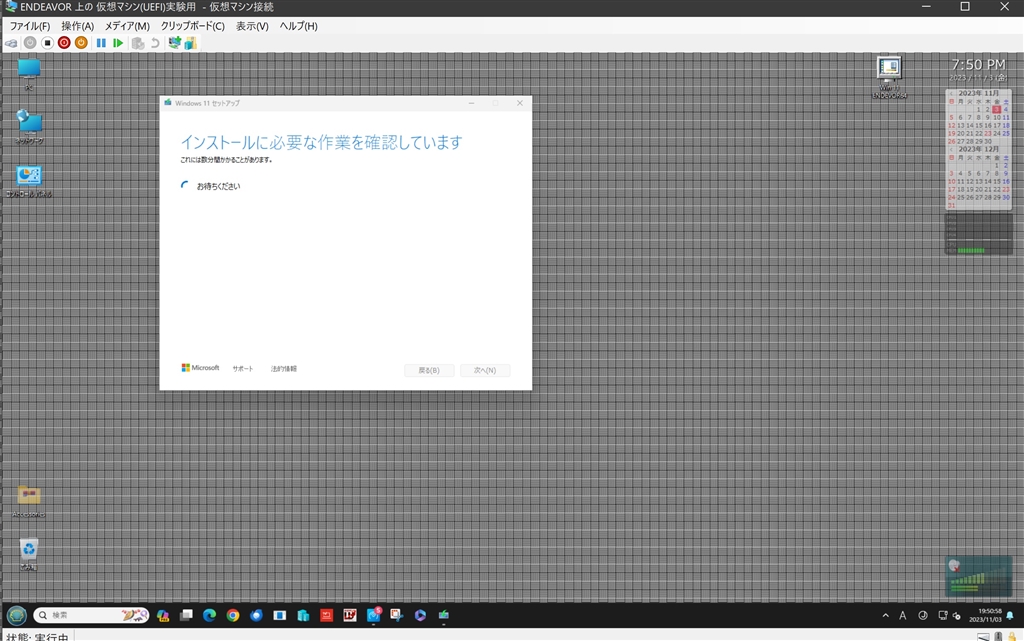Image resolution: width=1024 pixels, height=641 pixels.
Task: Maximize the 仮想マシン接続 host window
Action: point(965,7)
